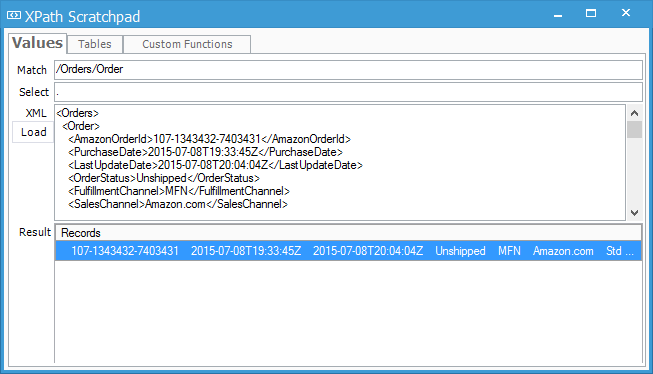Click the Load button
The height and width of the screenshot is (374, 653).
pos(33,132)
